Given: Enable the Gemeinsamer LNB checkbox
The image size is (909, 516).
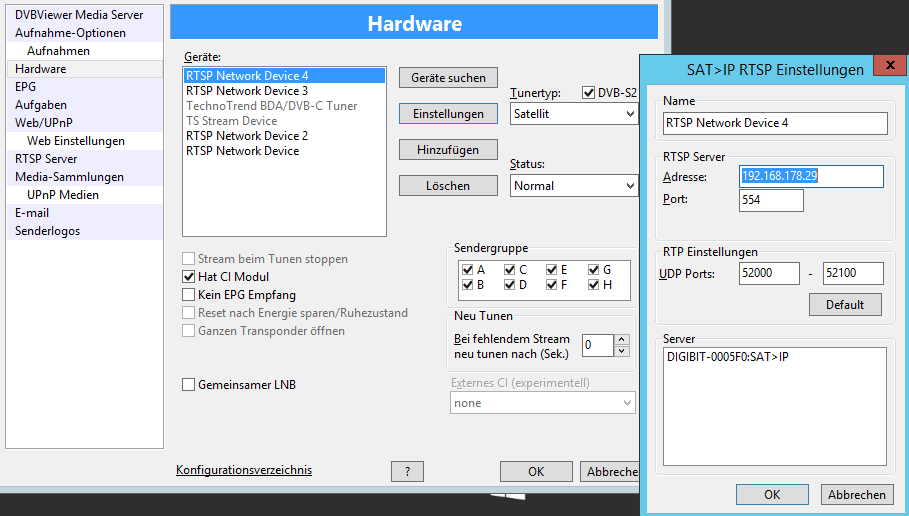Looking at the screenshot, I should (x=189, y=385).
